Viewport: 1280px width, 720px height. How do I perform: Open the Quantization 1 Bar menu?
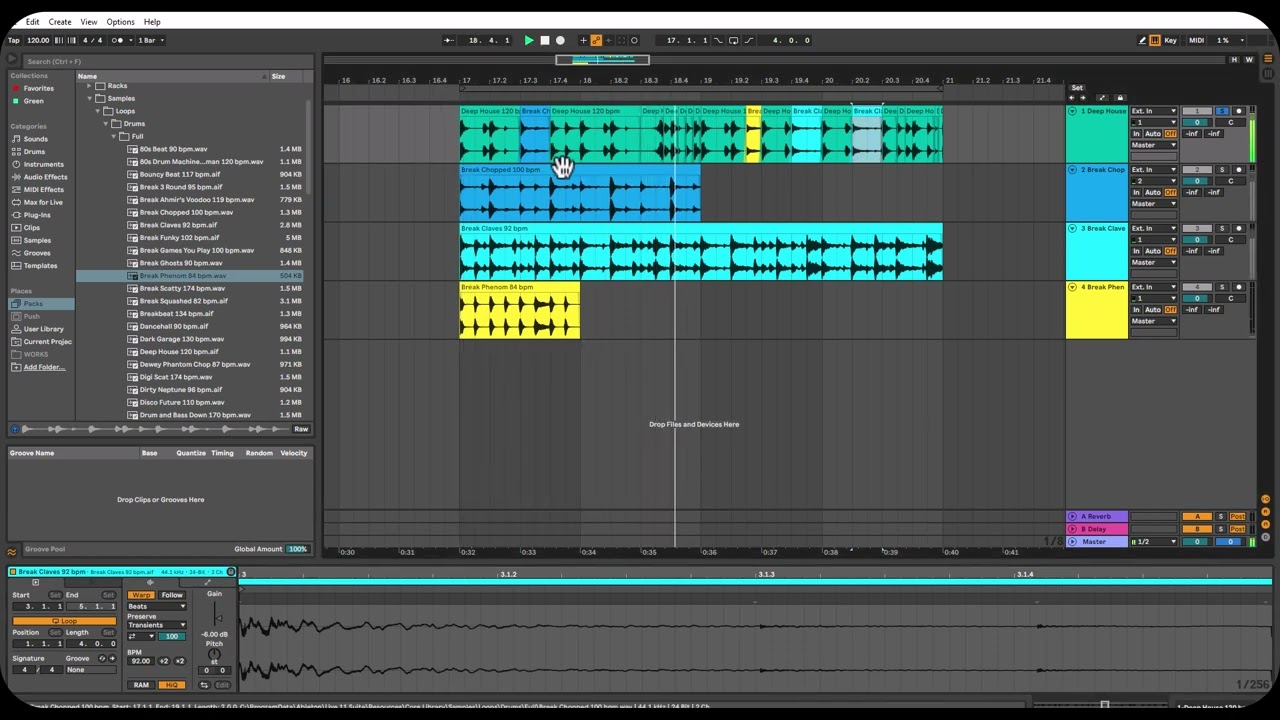[x=150, y=40]
